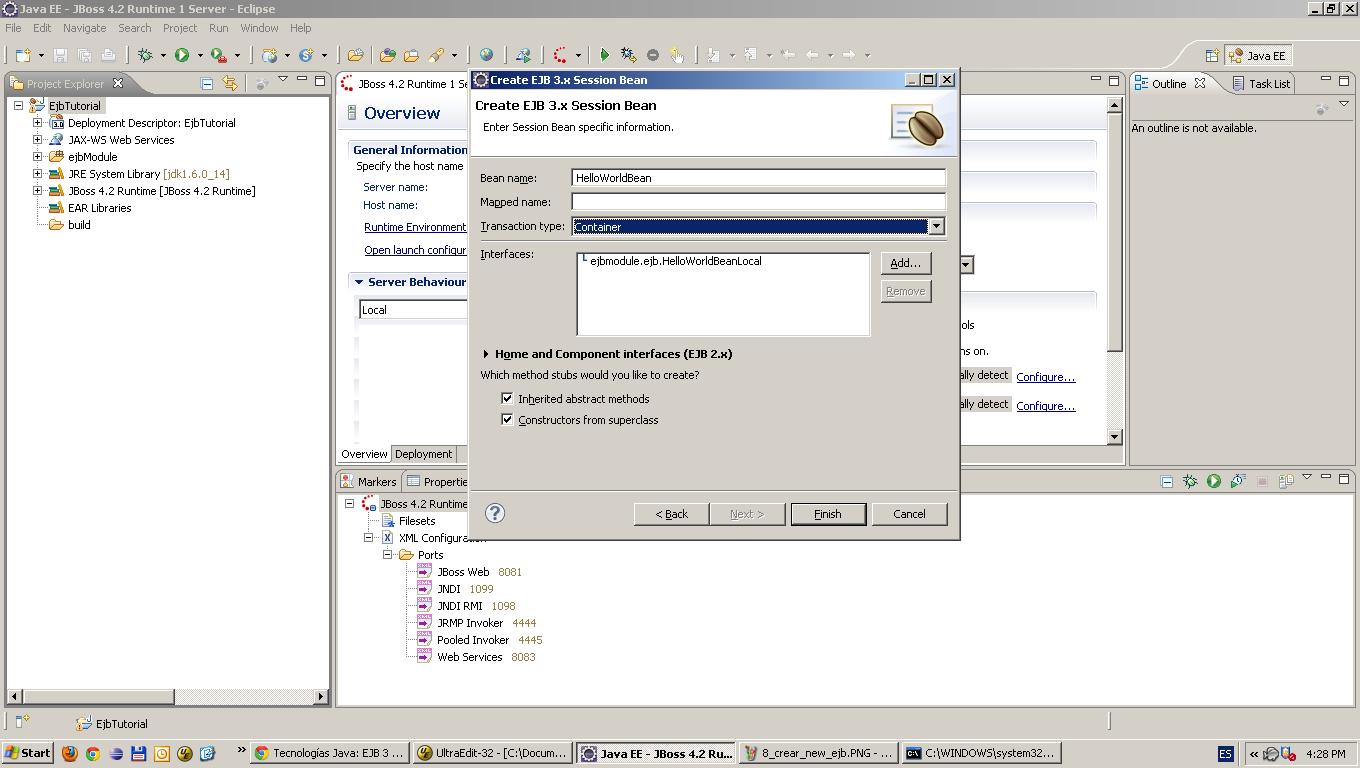Click the Save icon in the toolbar
Viewport: 1360px width, 768px height.
(59, 55)
